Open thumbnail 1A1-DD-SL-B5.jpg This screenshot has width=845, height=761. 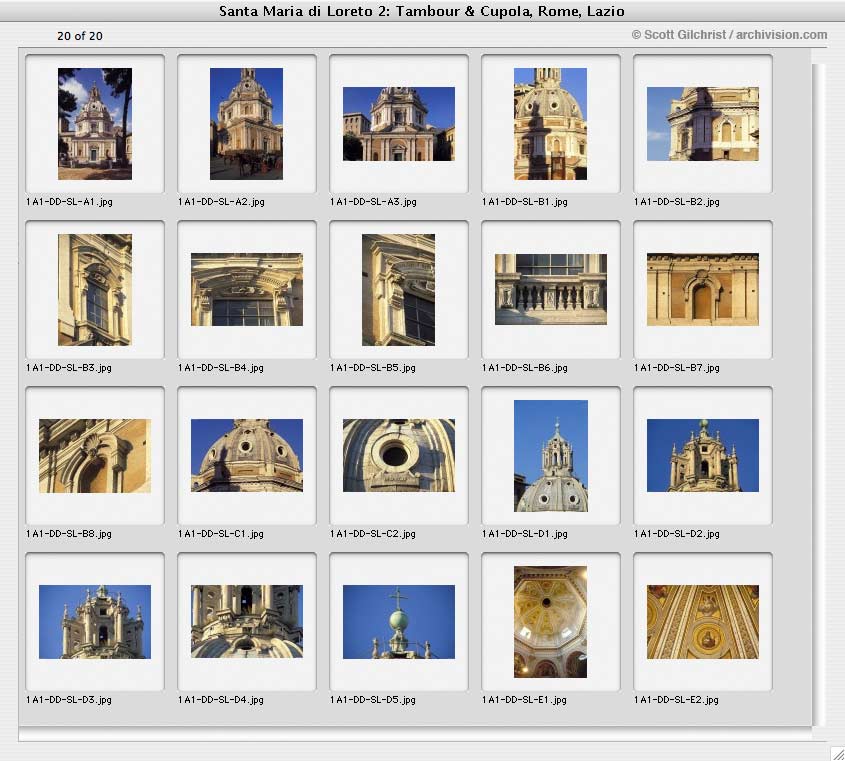click(399, 290)
